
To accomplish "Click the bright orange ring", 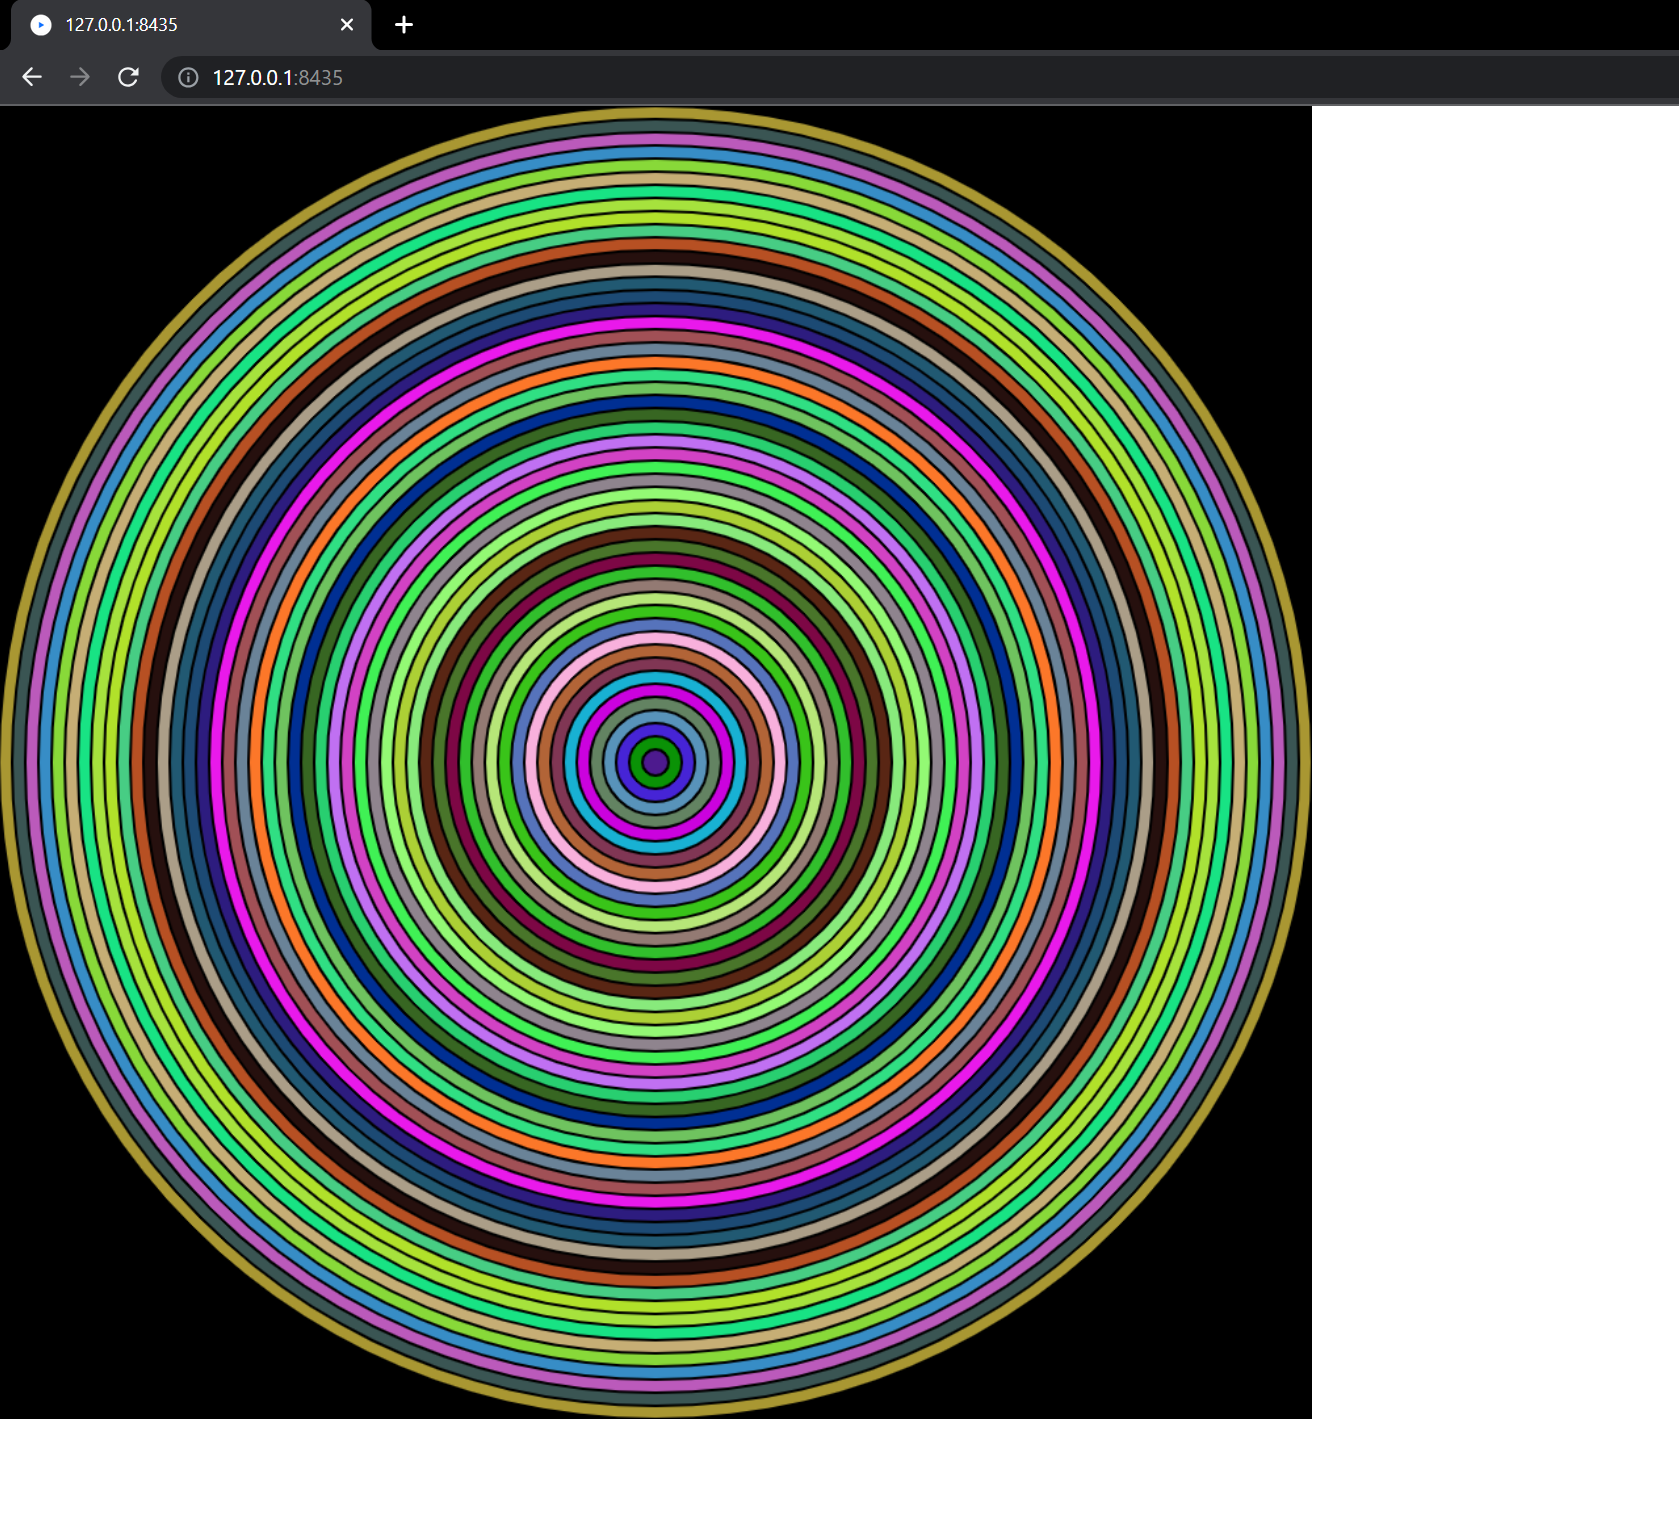I will (655, 364).
